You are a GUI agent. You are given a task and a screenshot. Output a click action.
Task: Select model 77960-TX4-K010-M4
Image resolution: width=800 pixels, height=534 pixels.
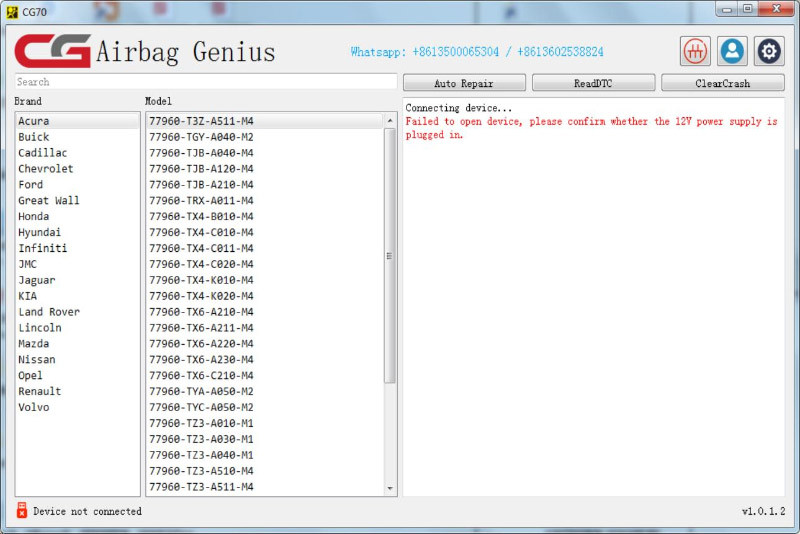pyautogui.click(x=265, y=280)
